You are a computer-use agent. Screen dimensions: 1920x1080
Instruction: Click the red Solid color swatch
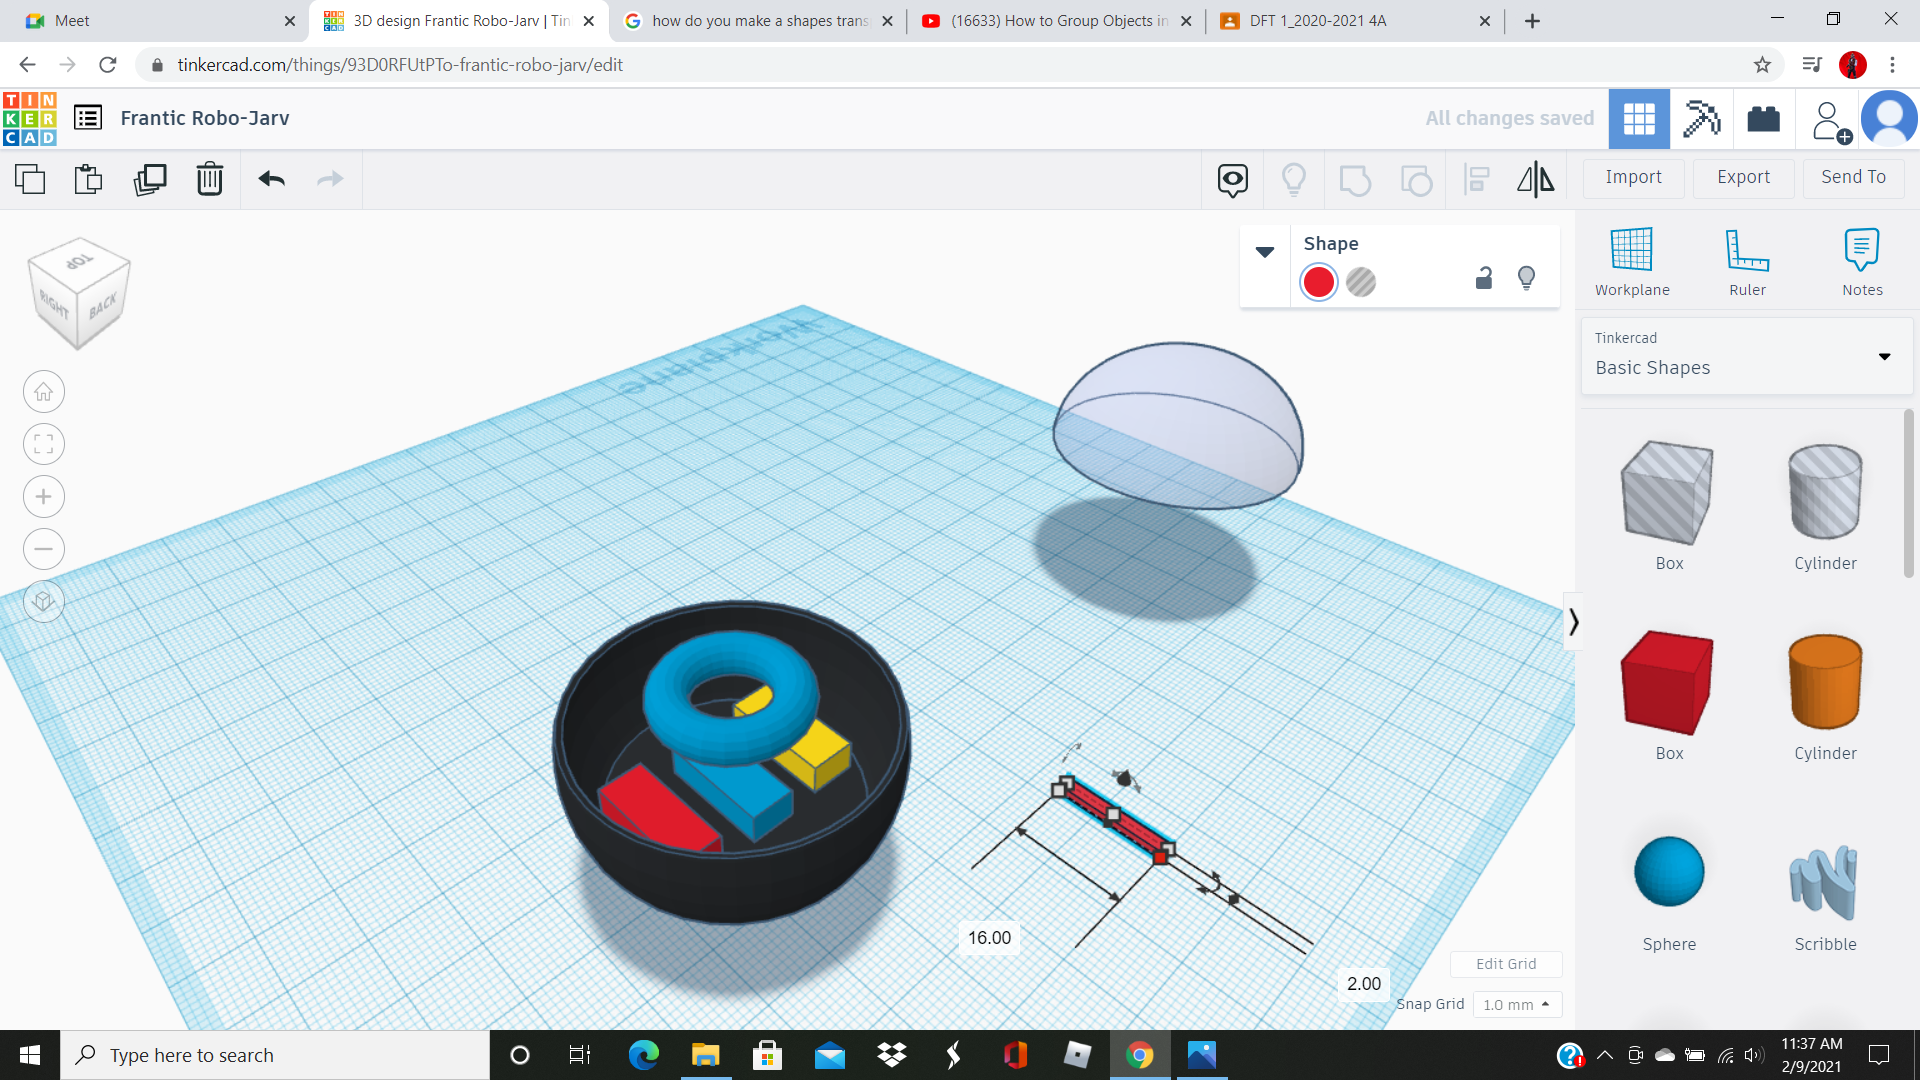[x=1319, y=283]
